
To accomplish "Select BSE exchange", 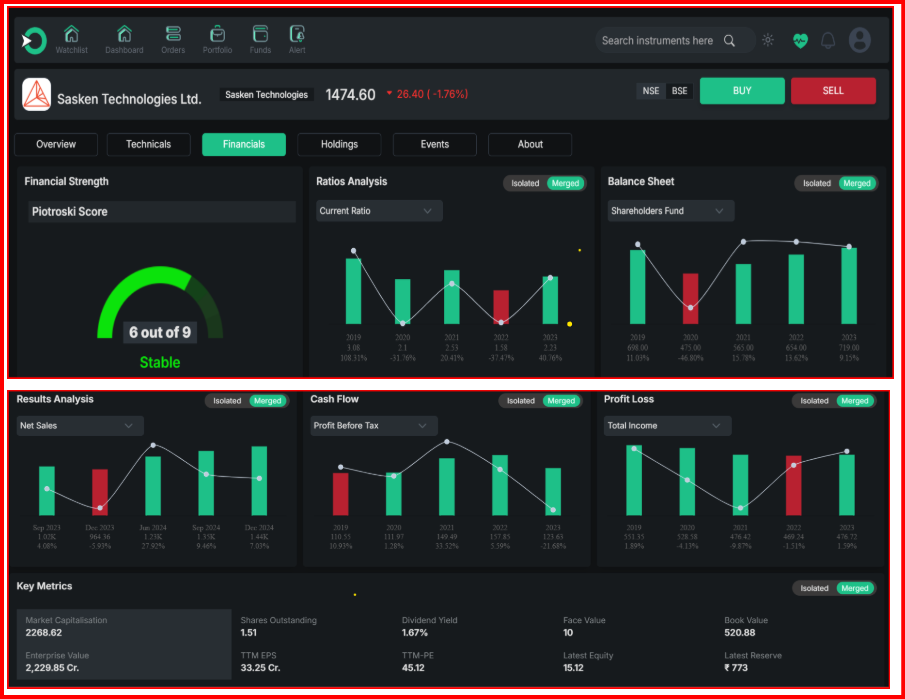I will [679, 91].
